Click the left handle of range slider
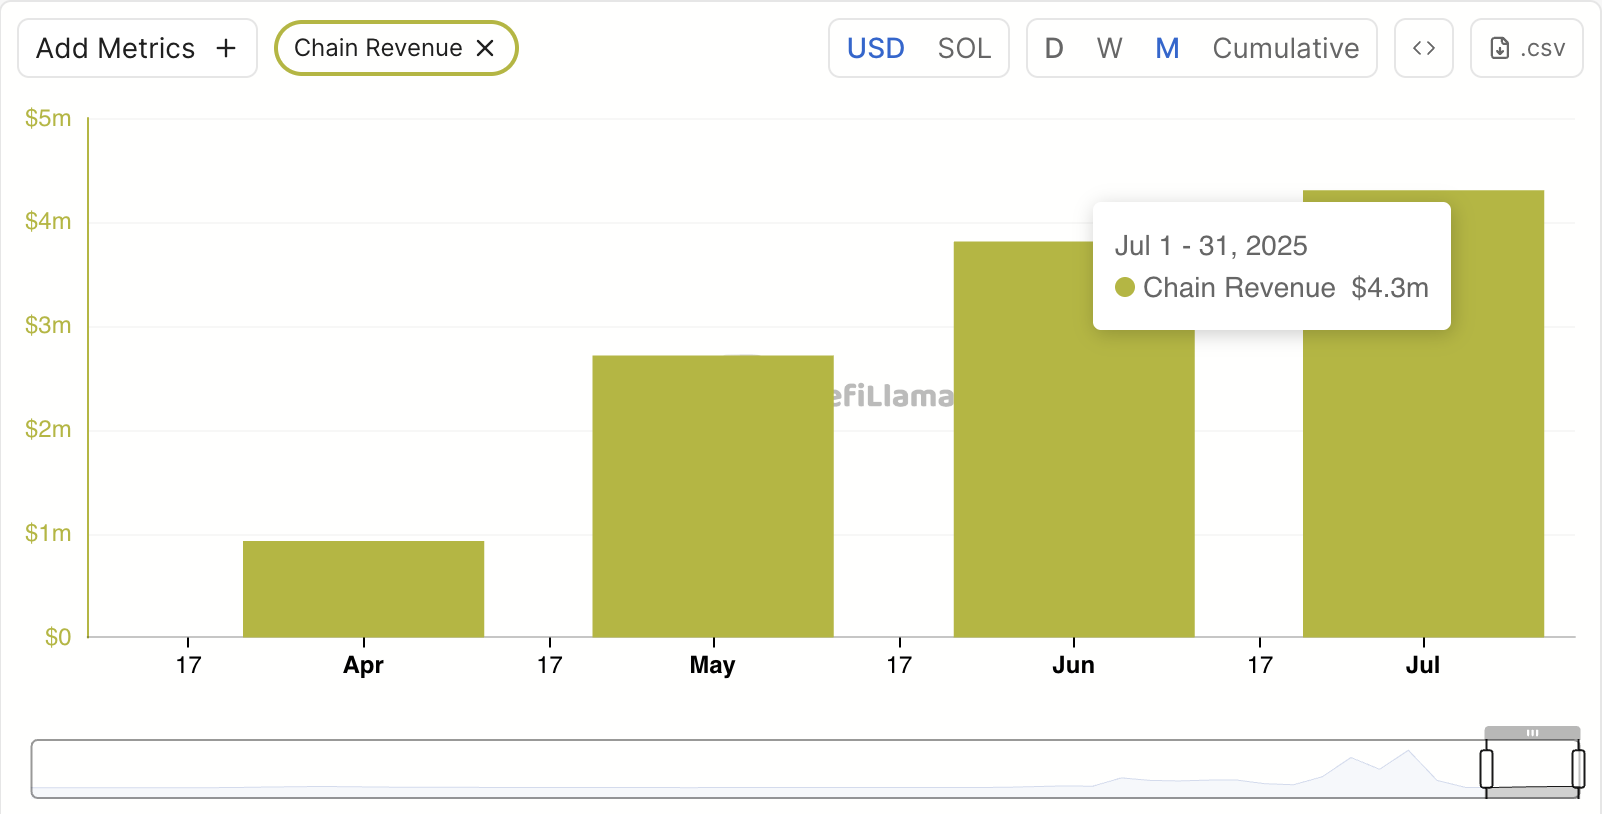The width and height of the screenshot is (1602, 814). (x=1487, y=769)
